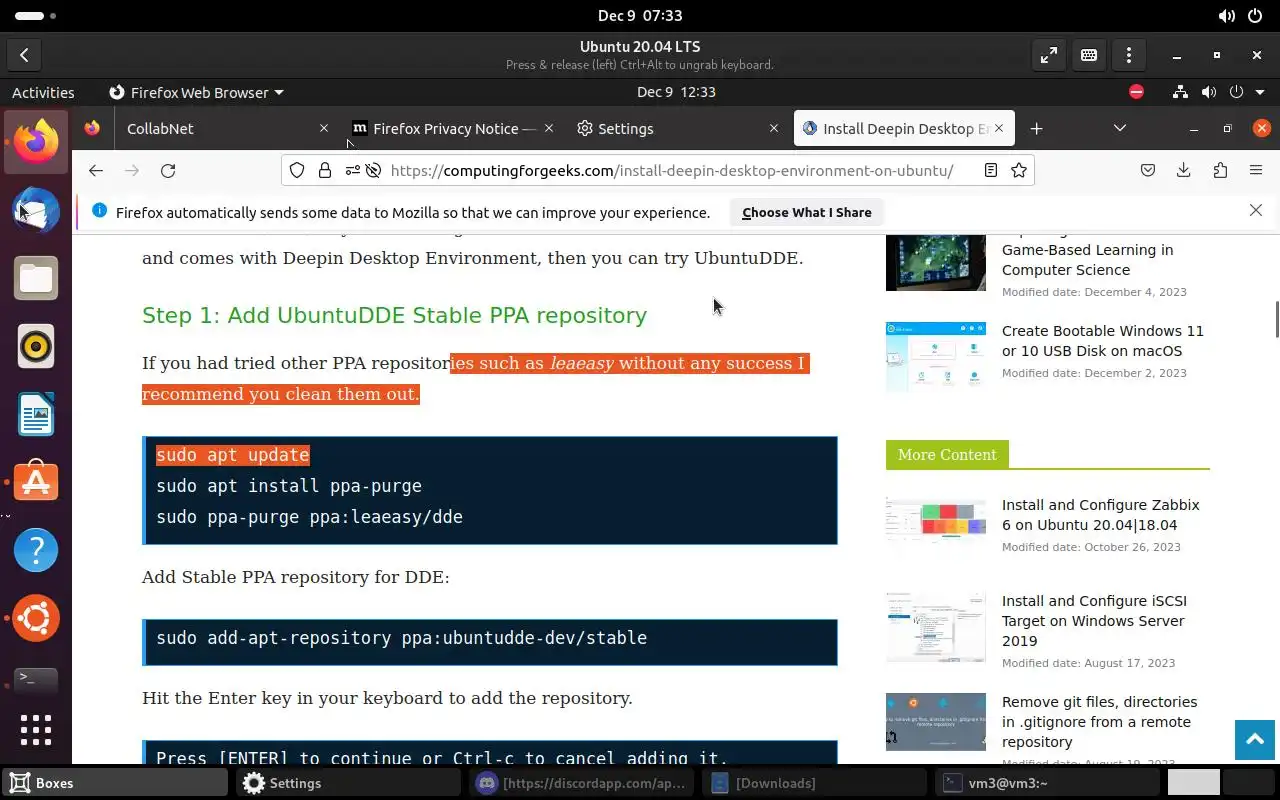Open tracking protection shield panel

[297, 170]
